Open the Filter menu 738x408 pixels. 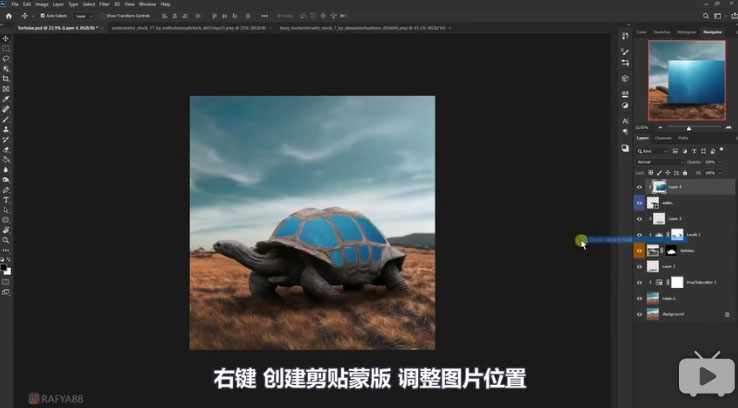point(104,4)
